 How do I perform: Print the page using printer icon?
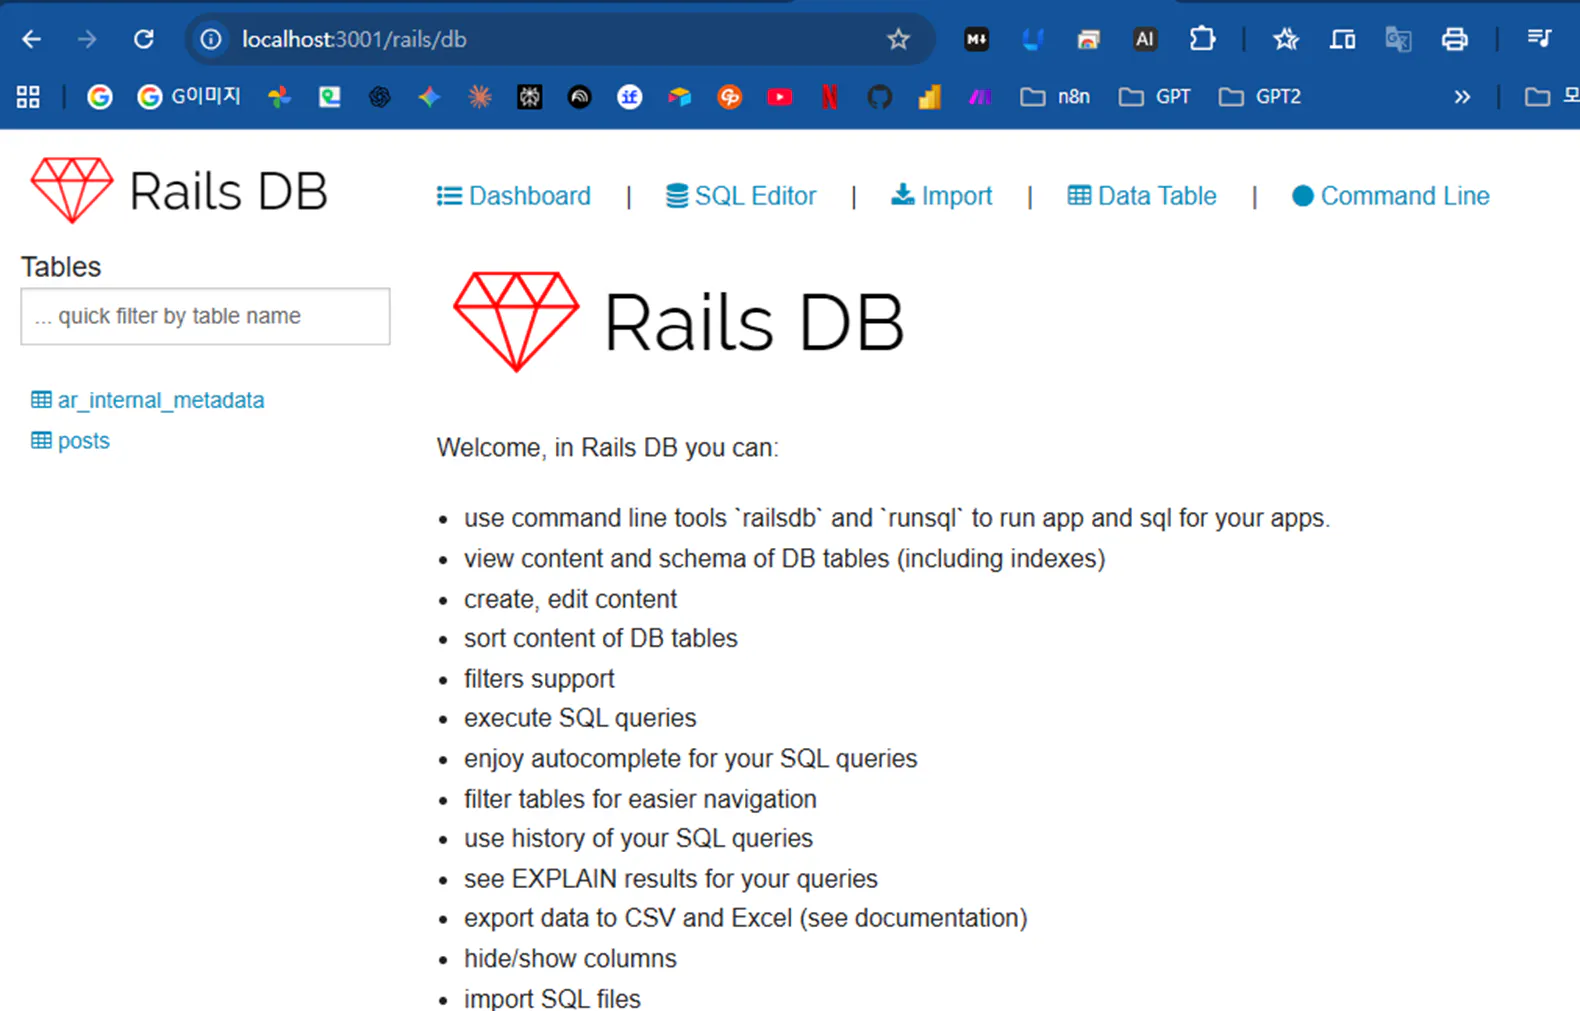point(1454,39)
